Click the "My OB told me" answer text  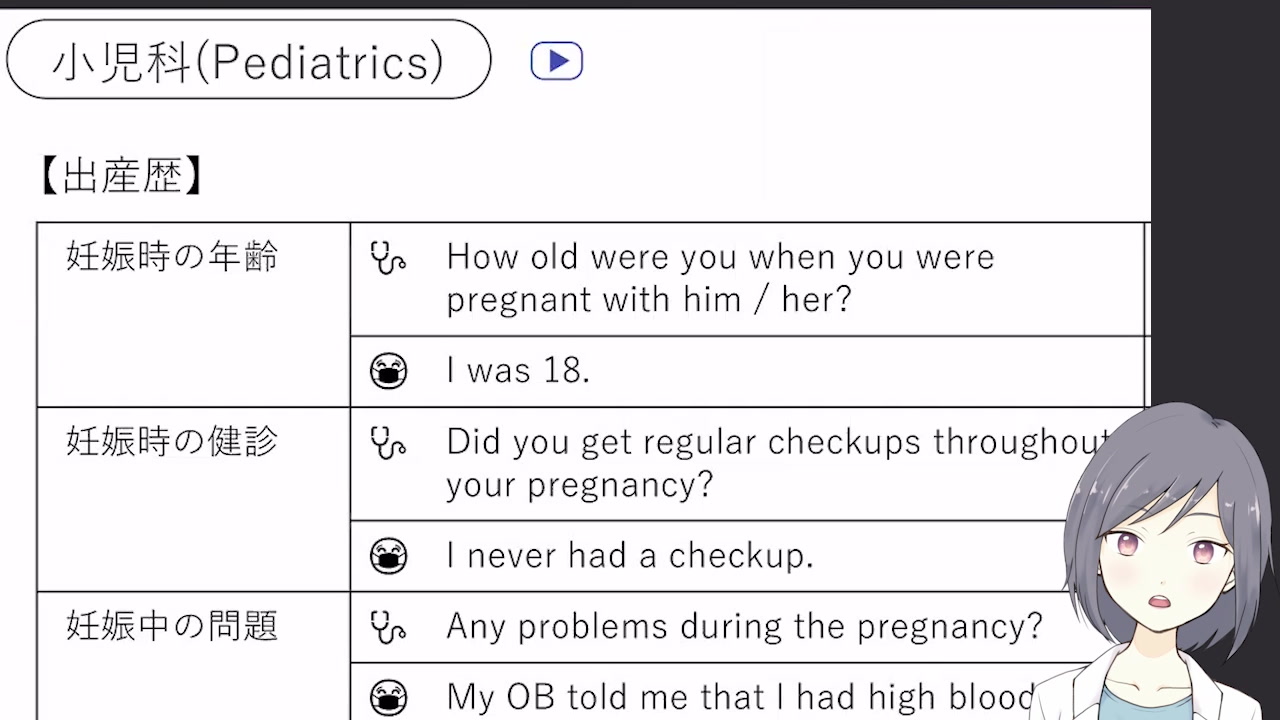pyautogui.click(x=738, y=696)
